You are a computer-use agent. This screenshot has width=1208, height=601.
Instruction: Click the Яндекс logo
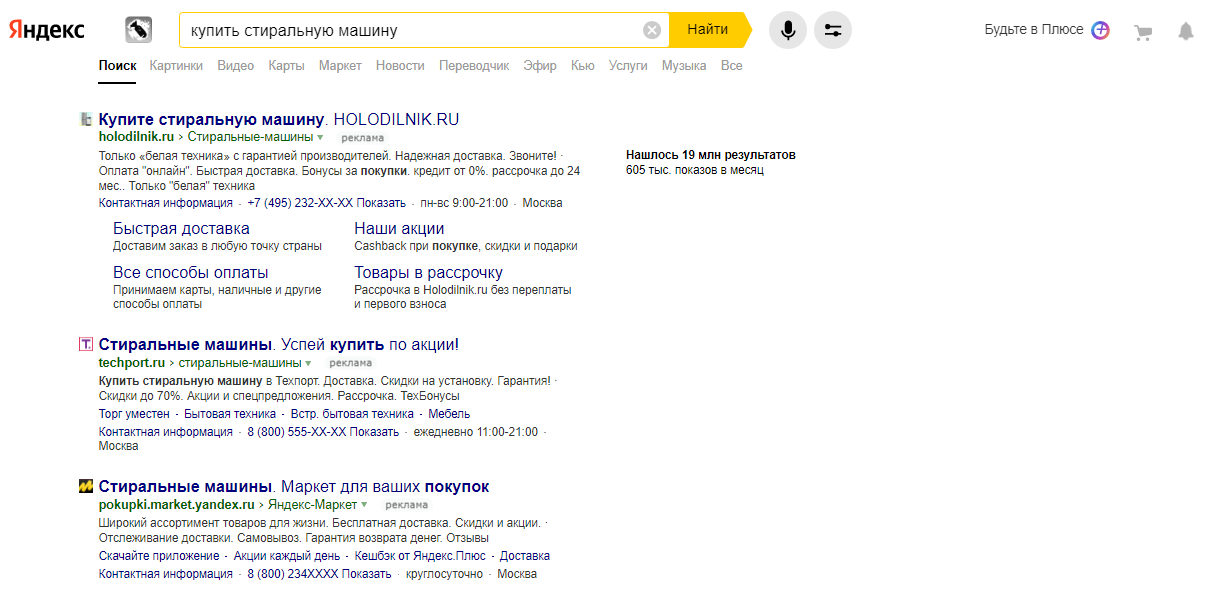pyautogui.click(x=46, y=30)
